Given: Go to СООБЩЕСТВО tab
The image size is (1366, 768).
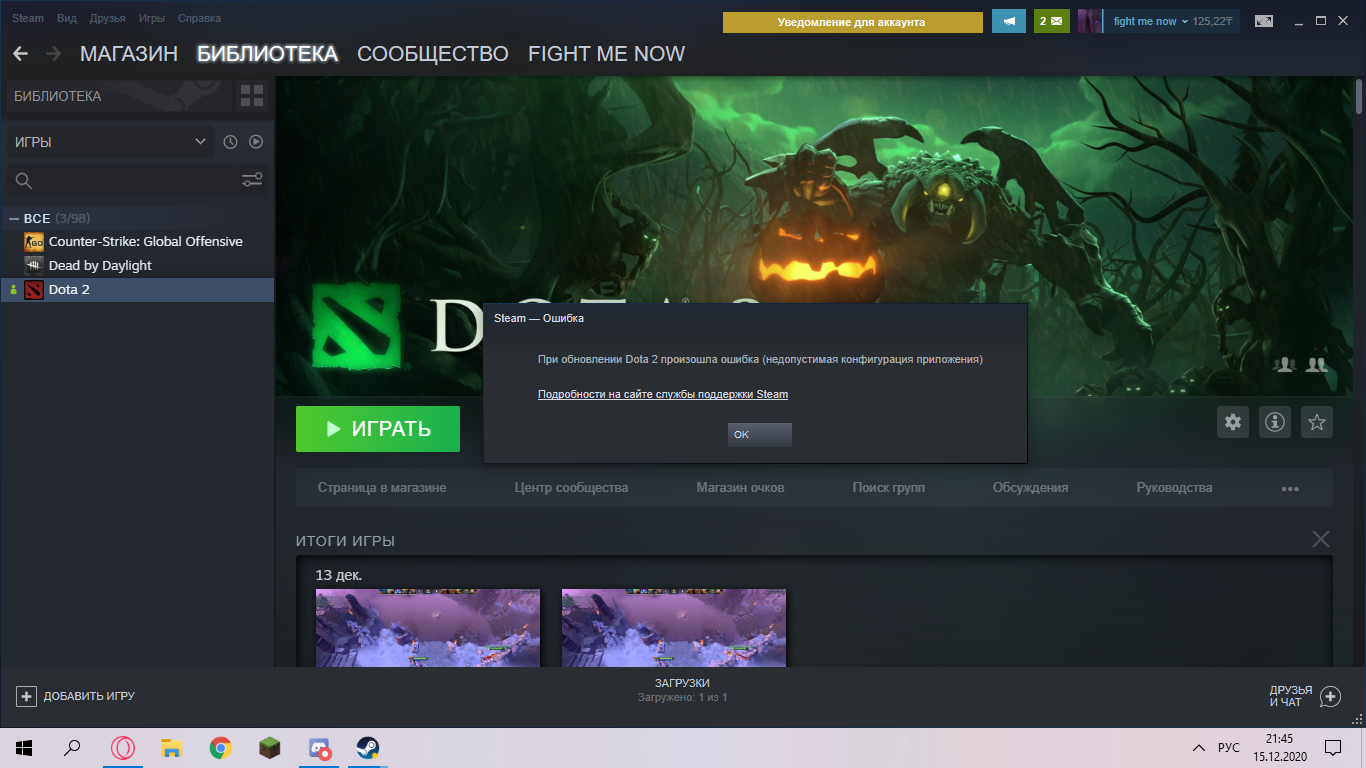Looking at the screenshot, I should [x=433, y=54].
